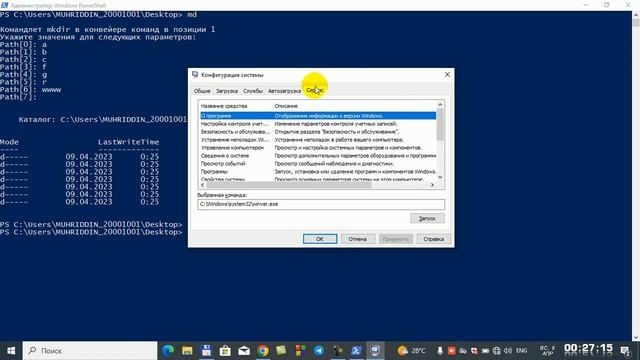Open weather widget showing 28°C

point(412,351)
